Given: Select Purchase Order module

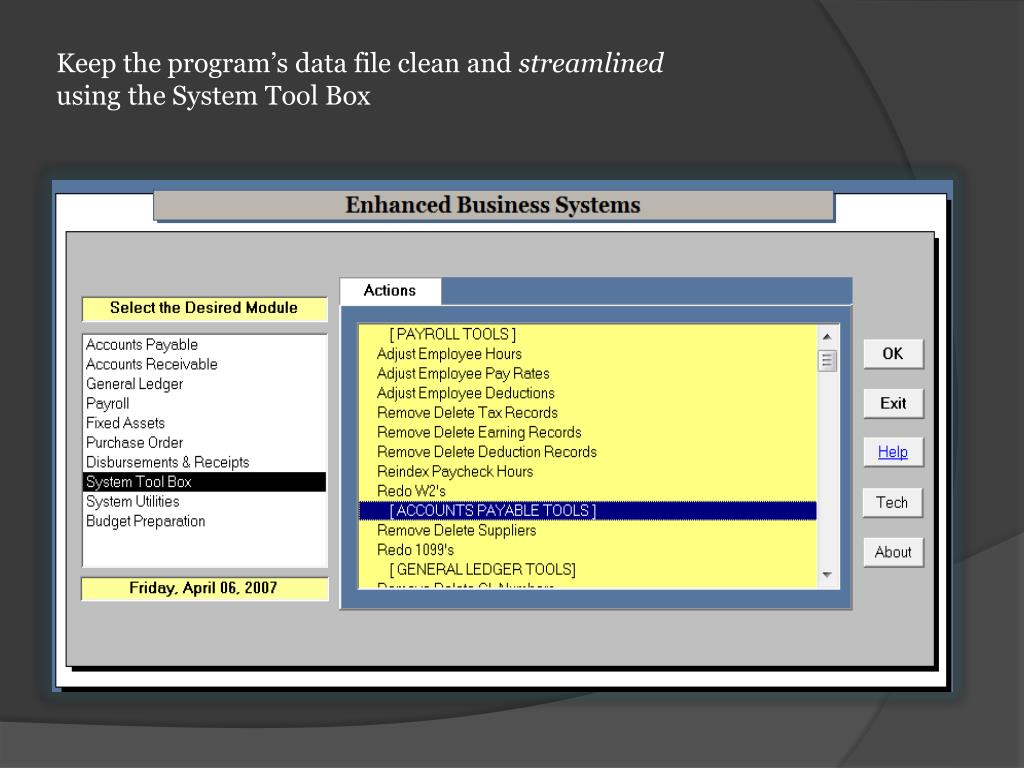Looking at the screenshot, I should 205,443.
